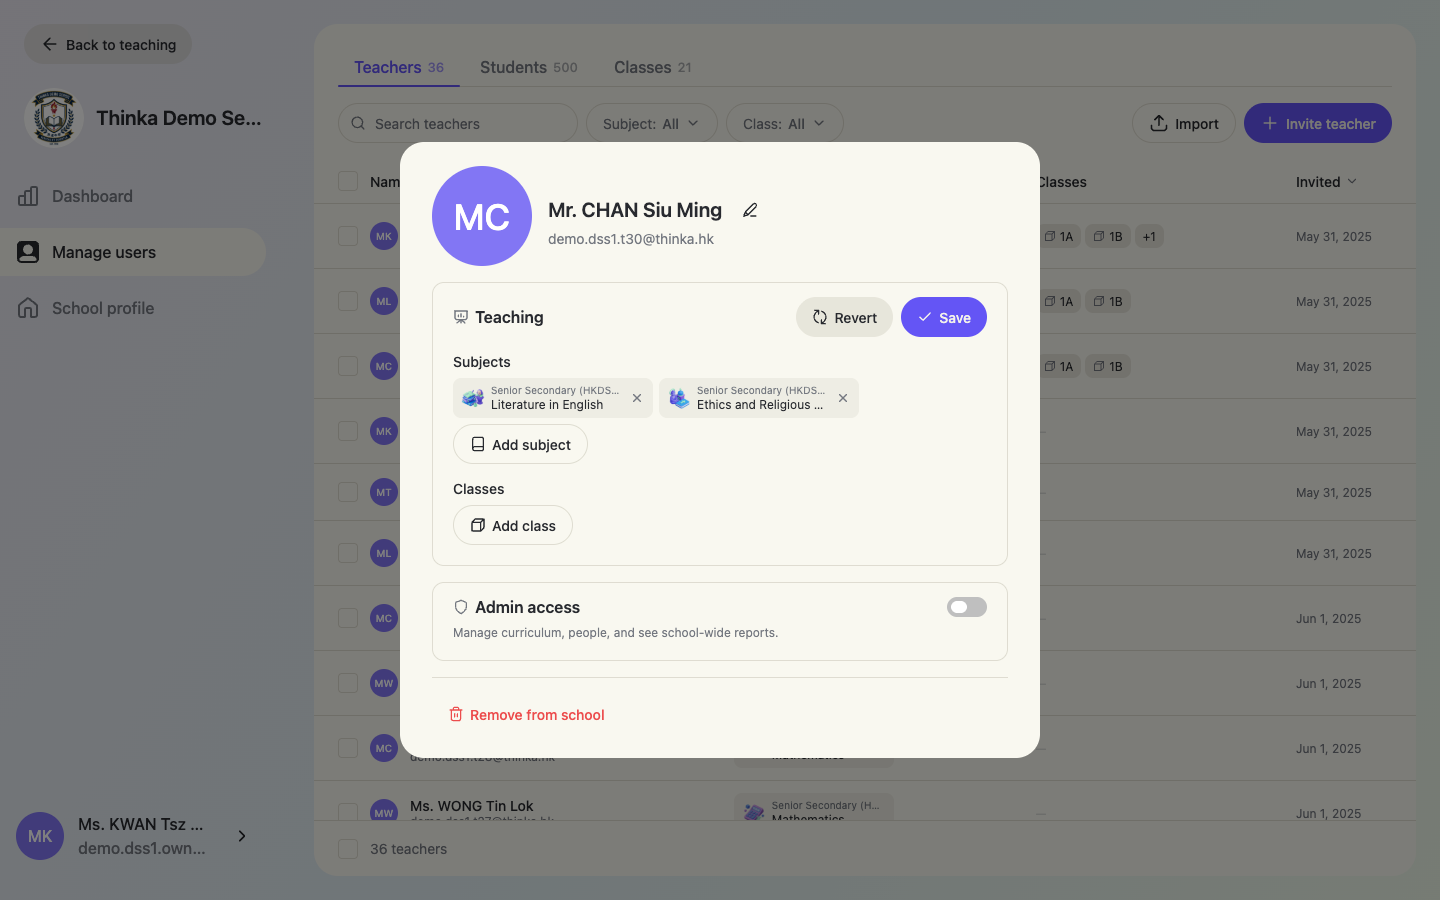Expand the Ms. KWAN Tsz account menu

click(x=242, y=836)
